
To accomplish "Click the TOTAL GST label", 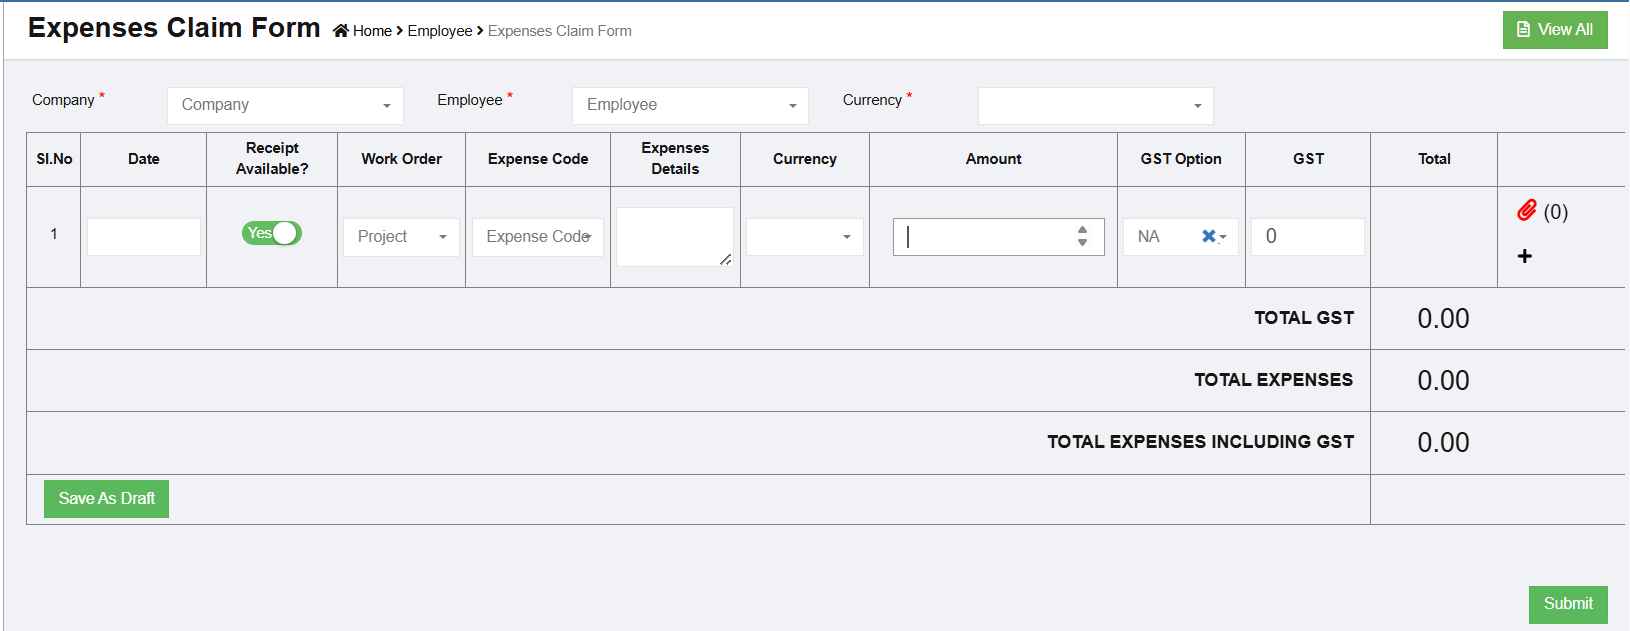I will [1304, 318].
